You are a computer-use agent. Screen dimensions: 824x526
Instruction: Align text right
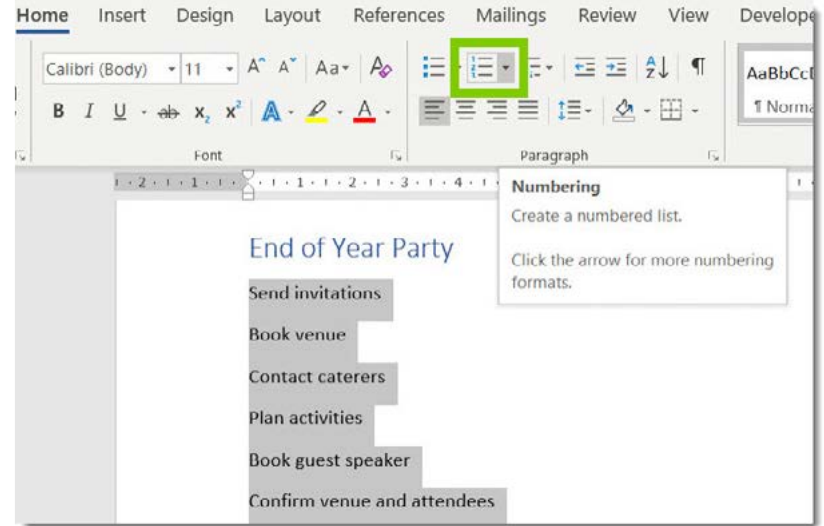click(497, 110)
